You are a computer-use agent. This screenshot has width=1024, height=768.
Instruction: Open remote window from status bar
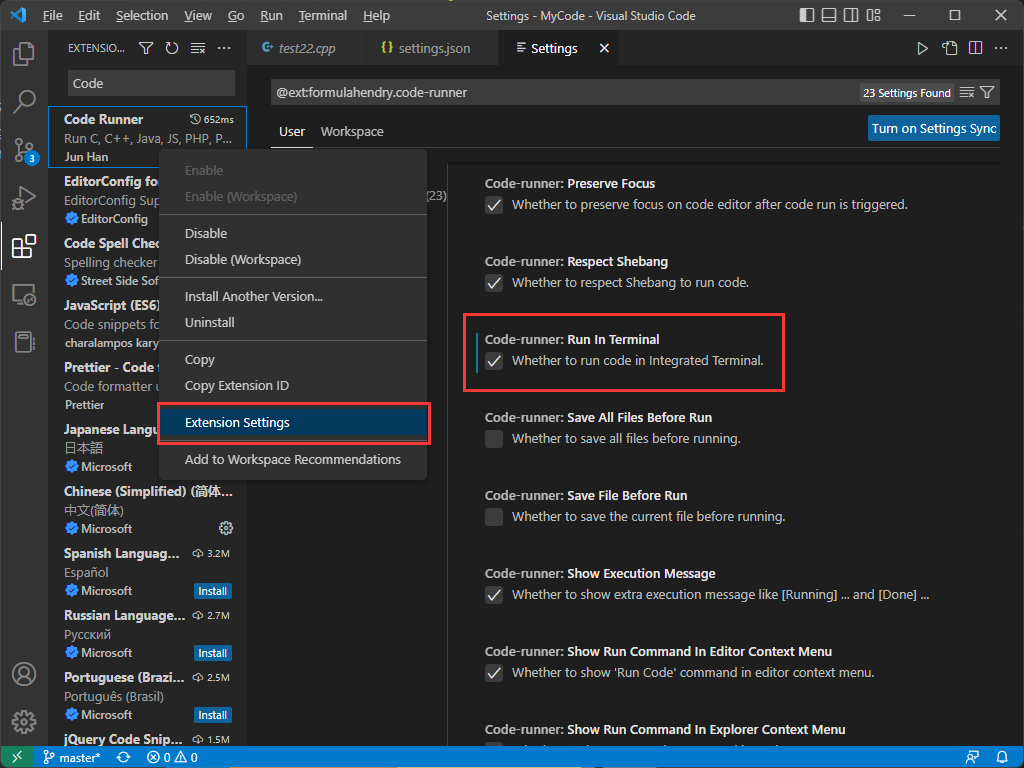pos(18,757)
